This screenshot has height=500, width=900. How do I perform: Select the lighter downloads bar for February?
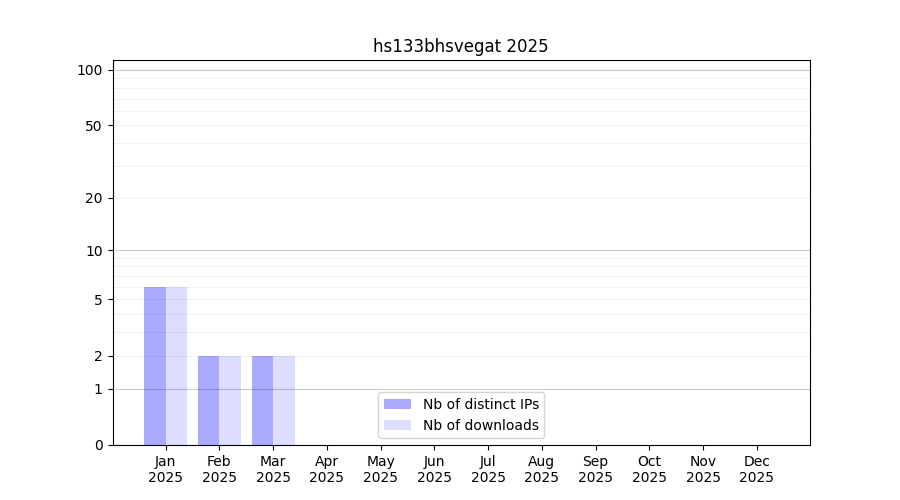[x=230, y=400]
